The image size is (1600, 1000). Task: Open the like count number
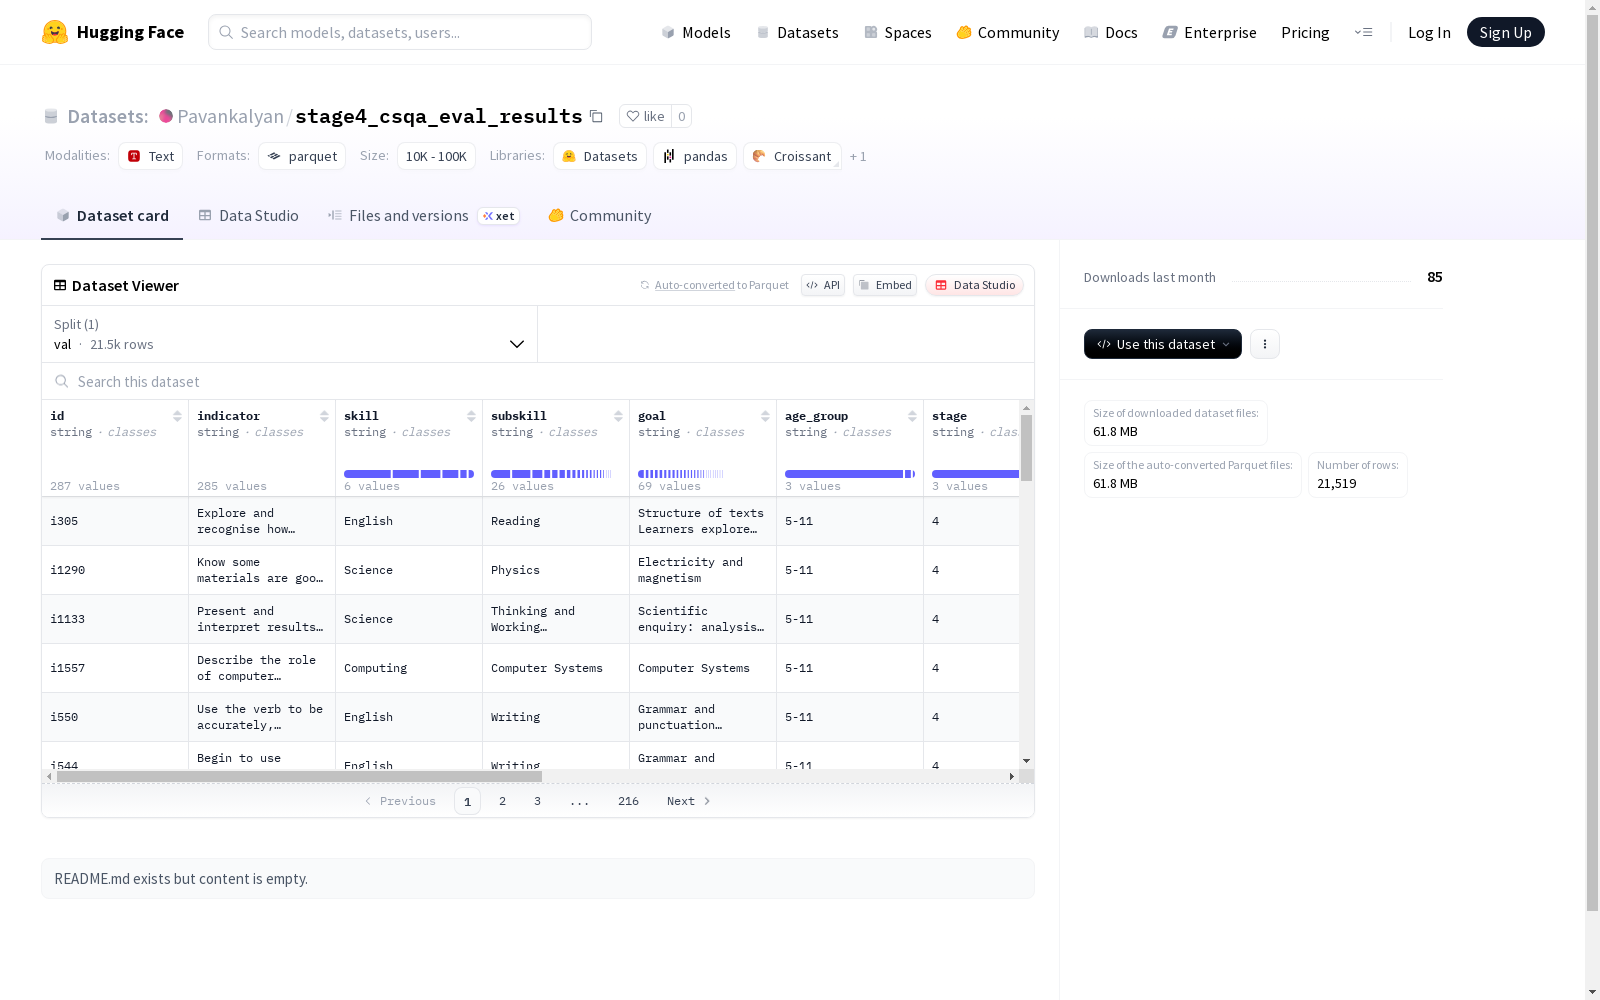682,116
